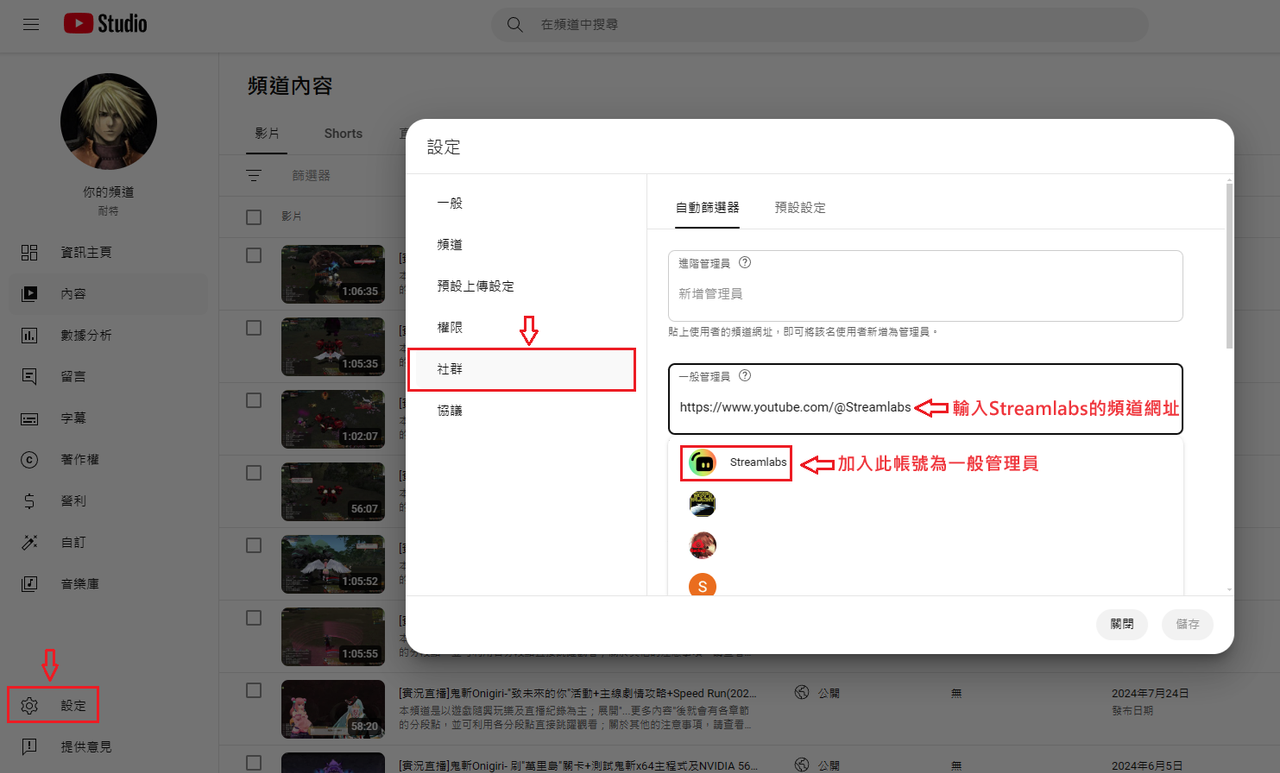Click the settings dialog vertical scrollbar
This screenshot has width=1280, height=773.
tap(1229, 265)
